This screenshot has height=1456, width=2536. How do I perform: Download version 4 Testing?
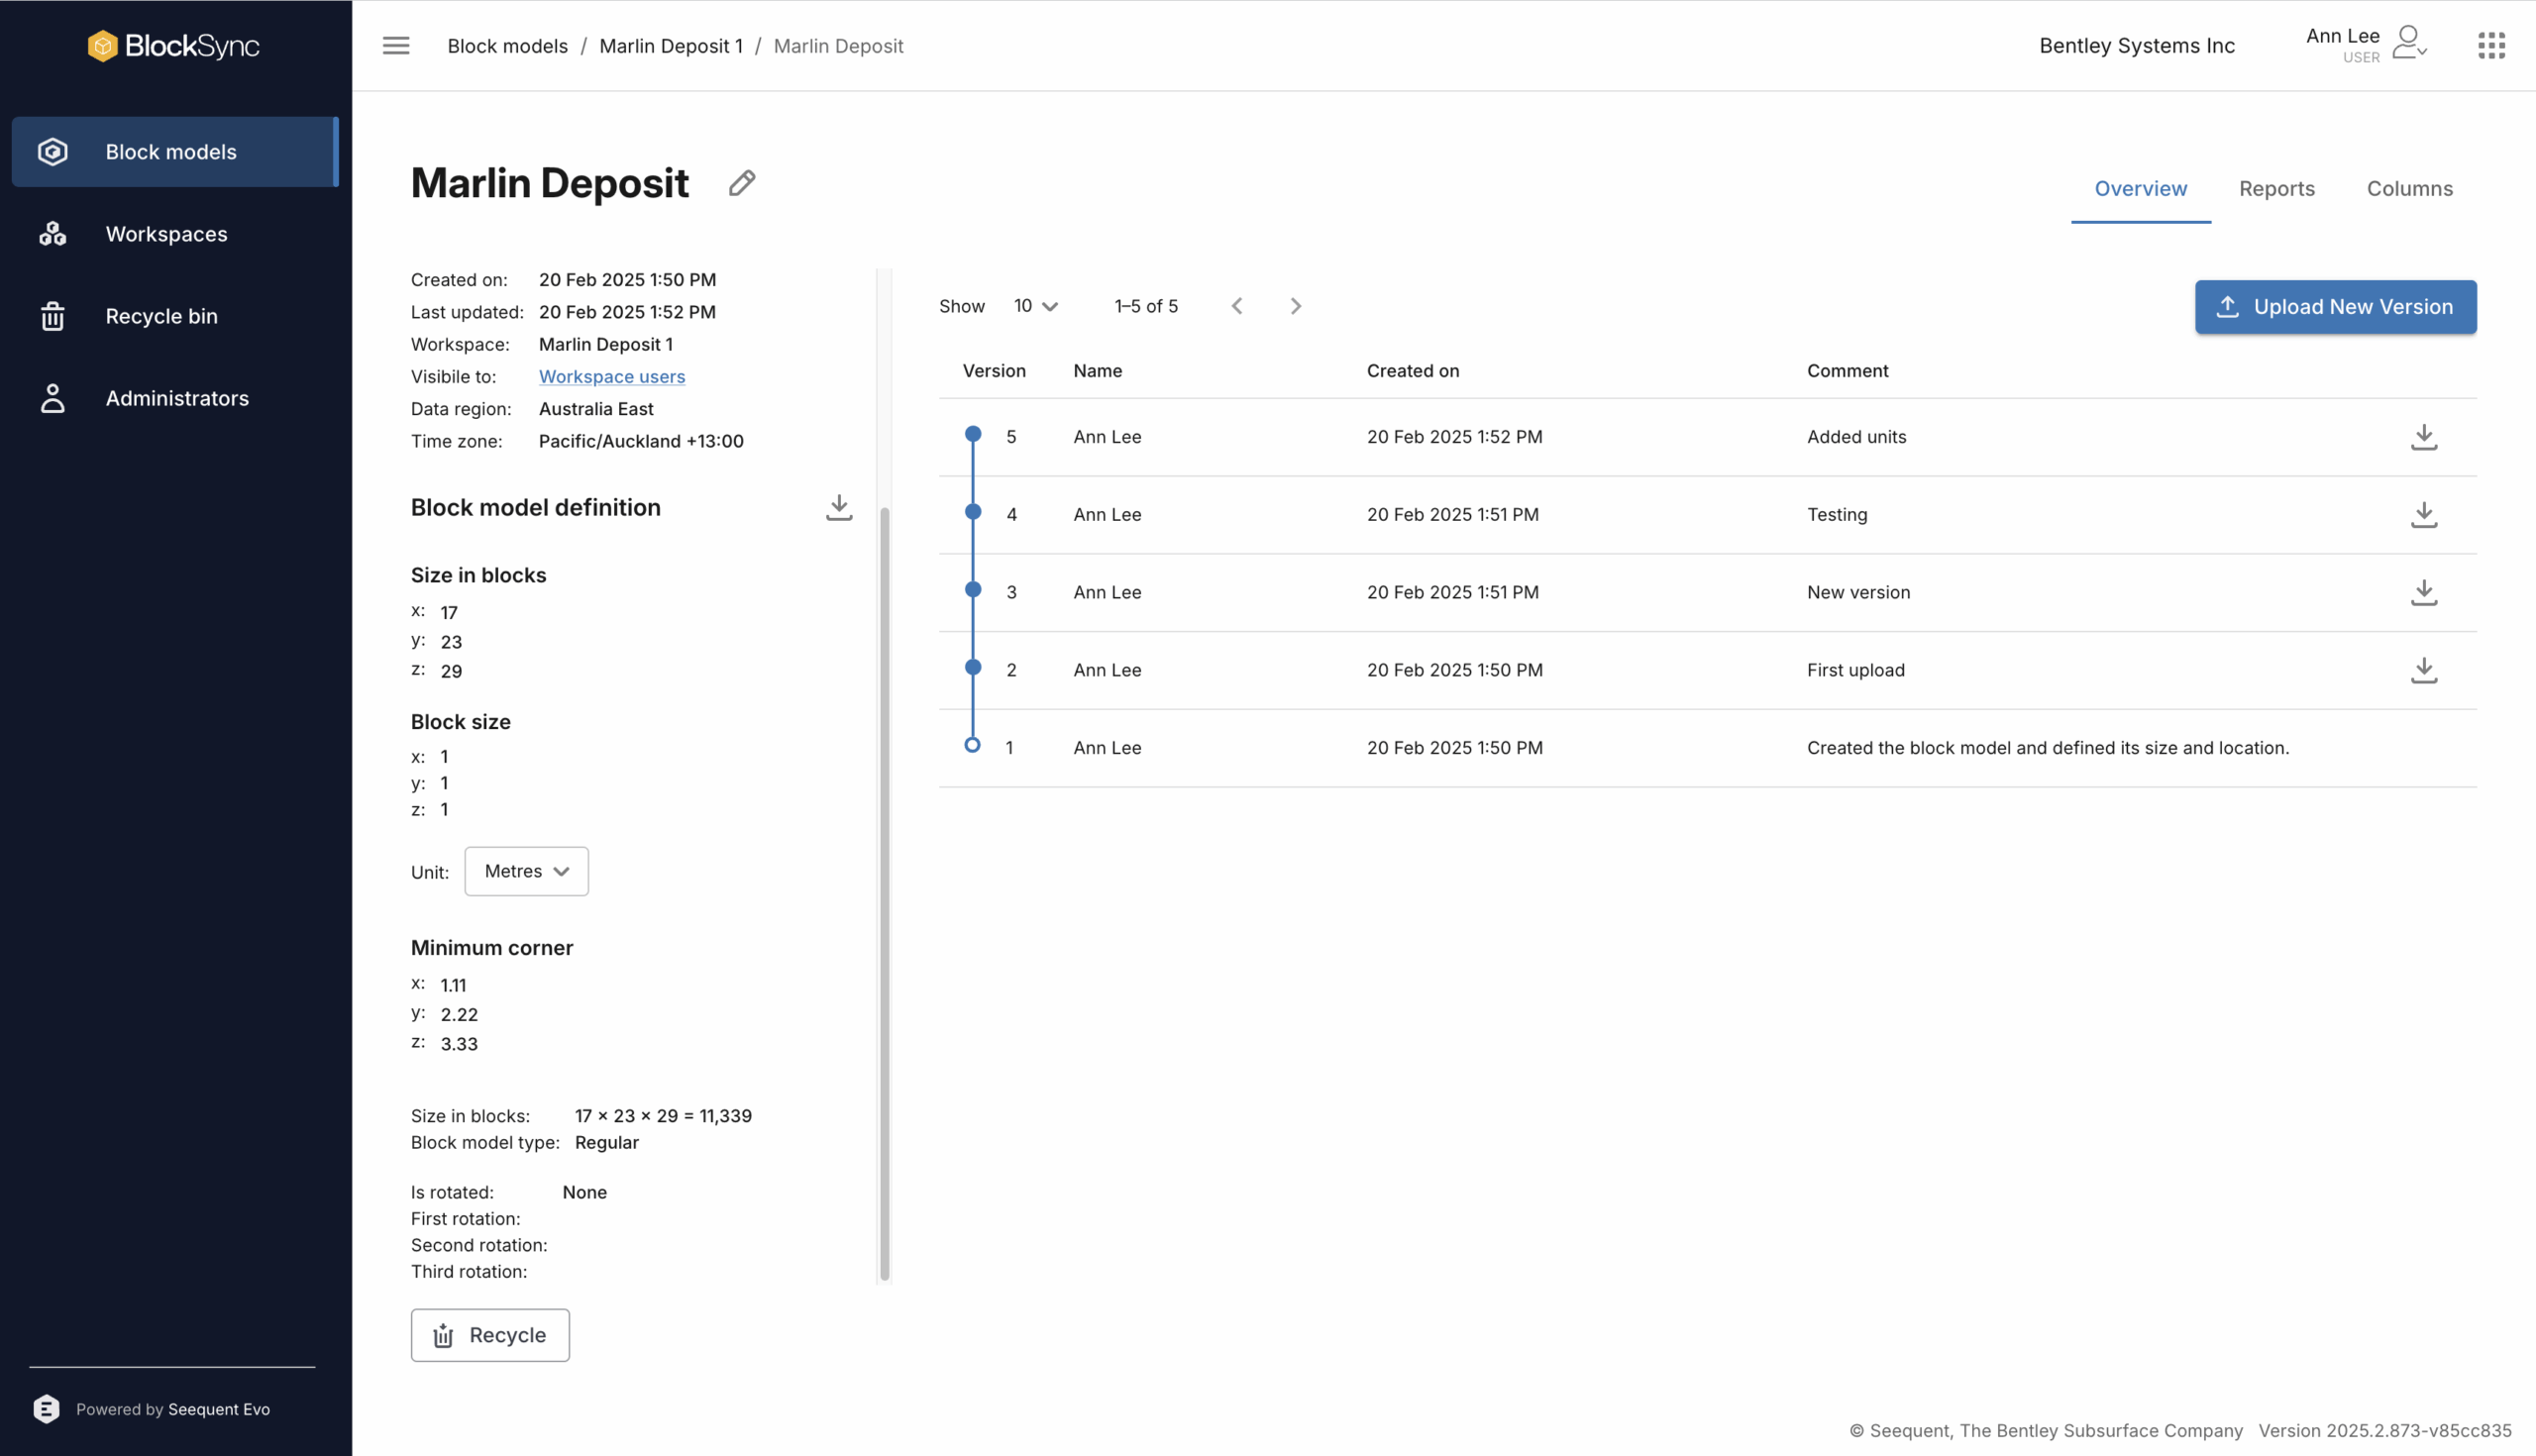coord(2423,514)
